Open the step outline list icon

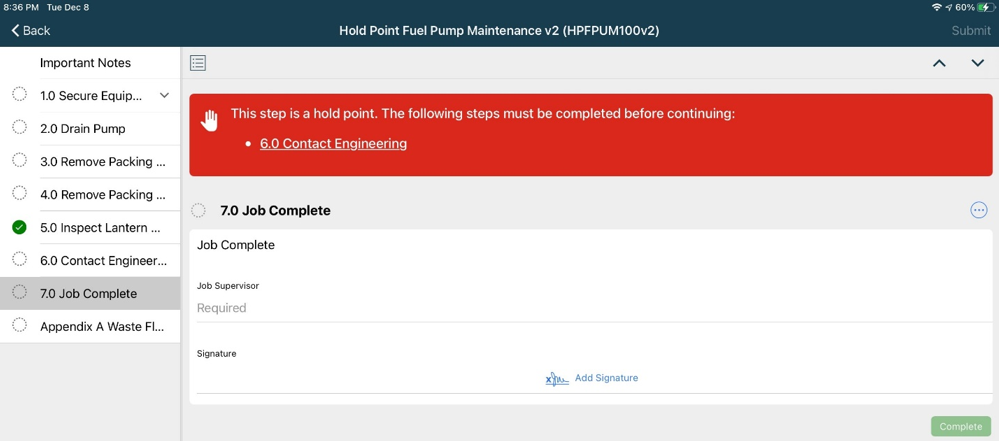tap(198, 63)
